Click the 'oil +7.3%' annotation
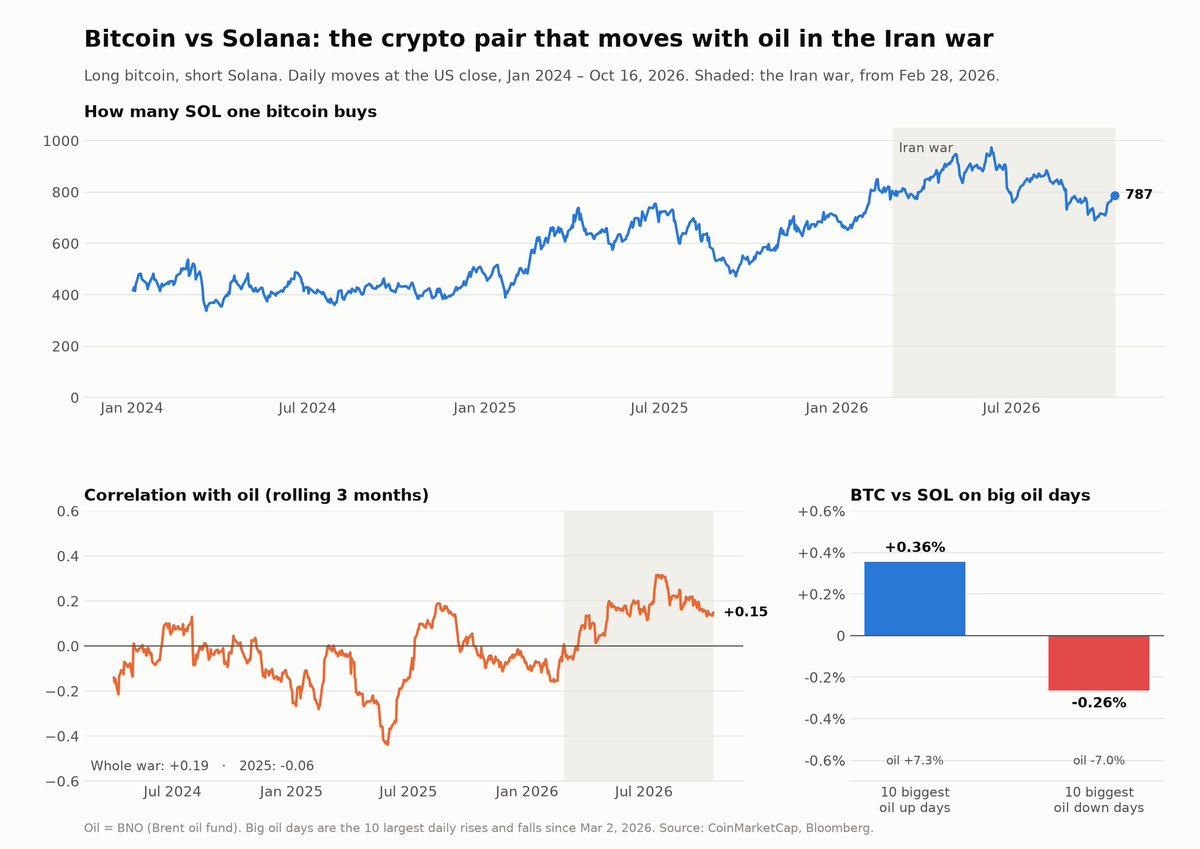 coord(915,761)
